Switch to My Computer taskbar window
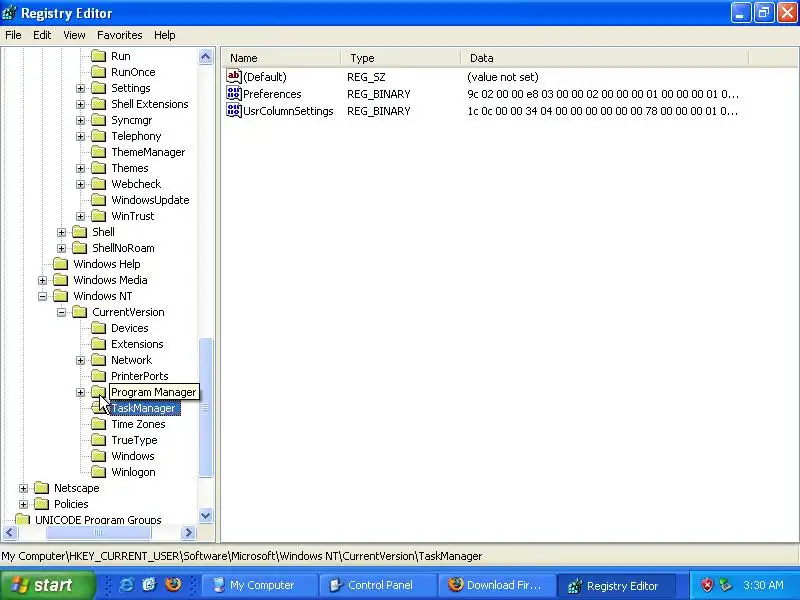Image resolution: width=800 pixels, height=600 pixels. [x=259, y=585]
